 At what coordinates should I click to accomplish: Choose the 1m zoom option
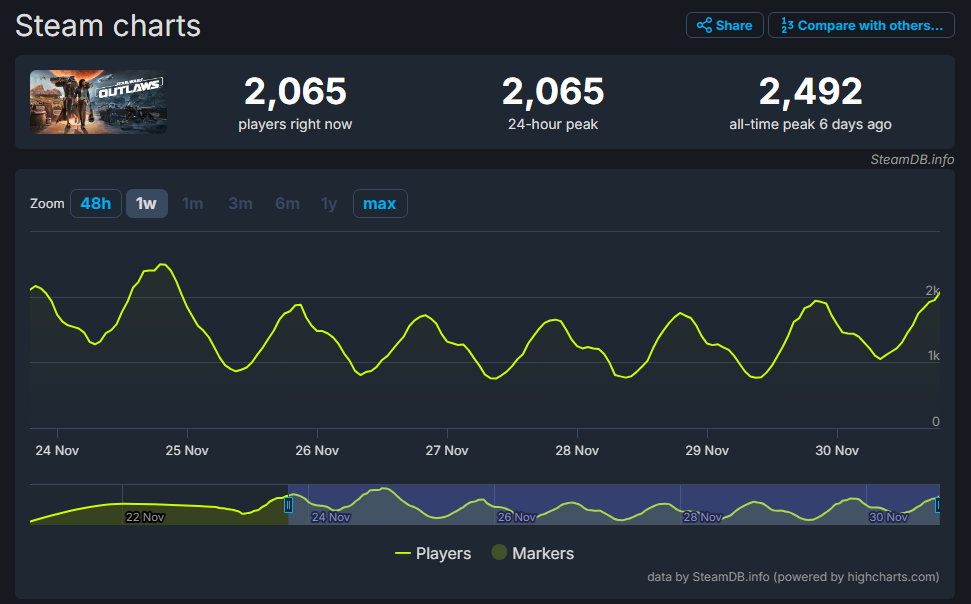[193, 203]
